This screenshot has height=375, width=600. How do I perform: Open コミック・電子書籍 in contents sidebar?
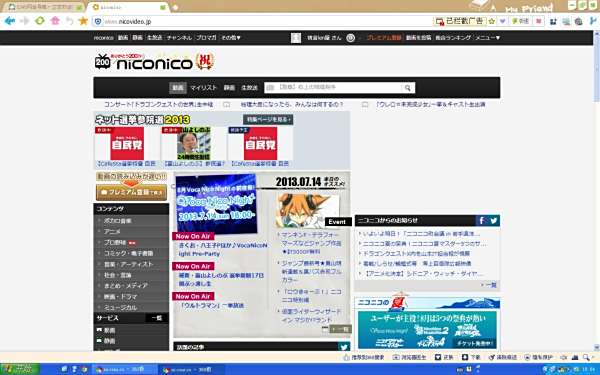pos(129,253)
